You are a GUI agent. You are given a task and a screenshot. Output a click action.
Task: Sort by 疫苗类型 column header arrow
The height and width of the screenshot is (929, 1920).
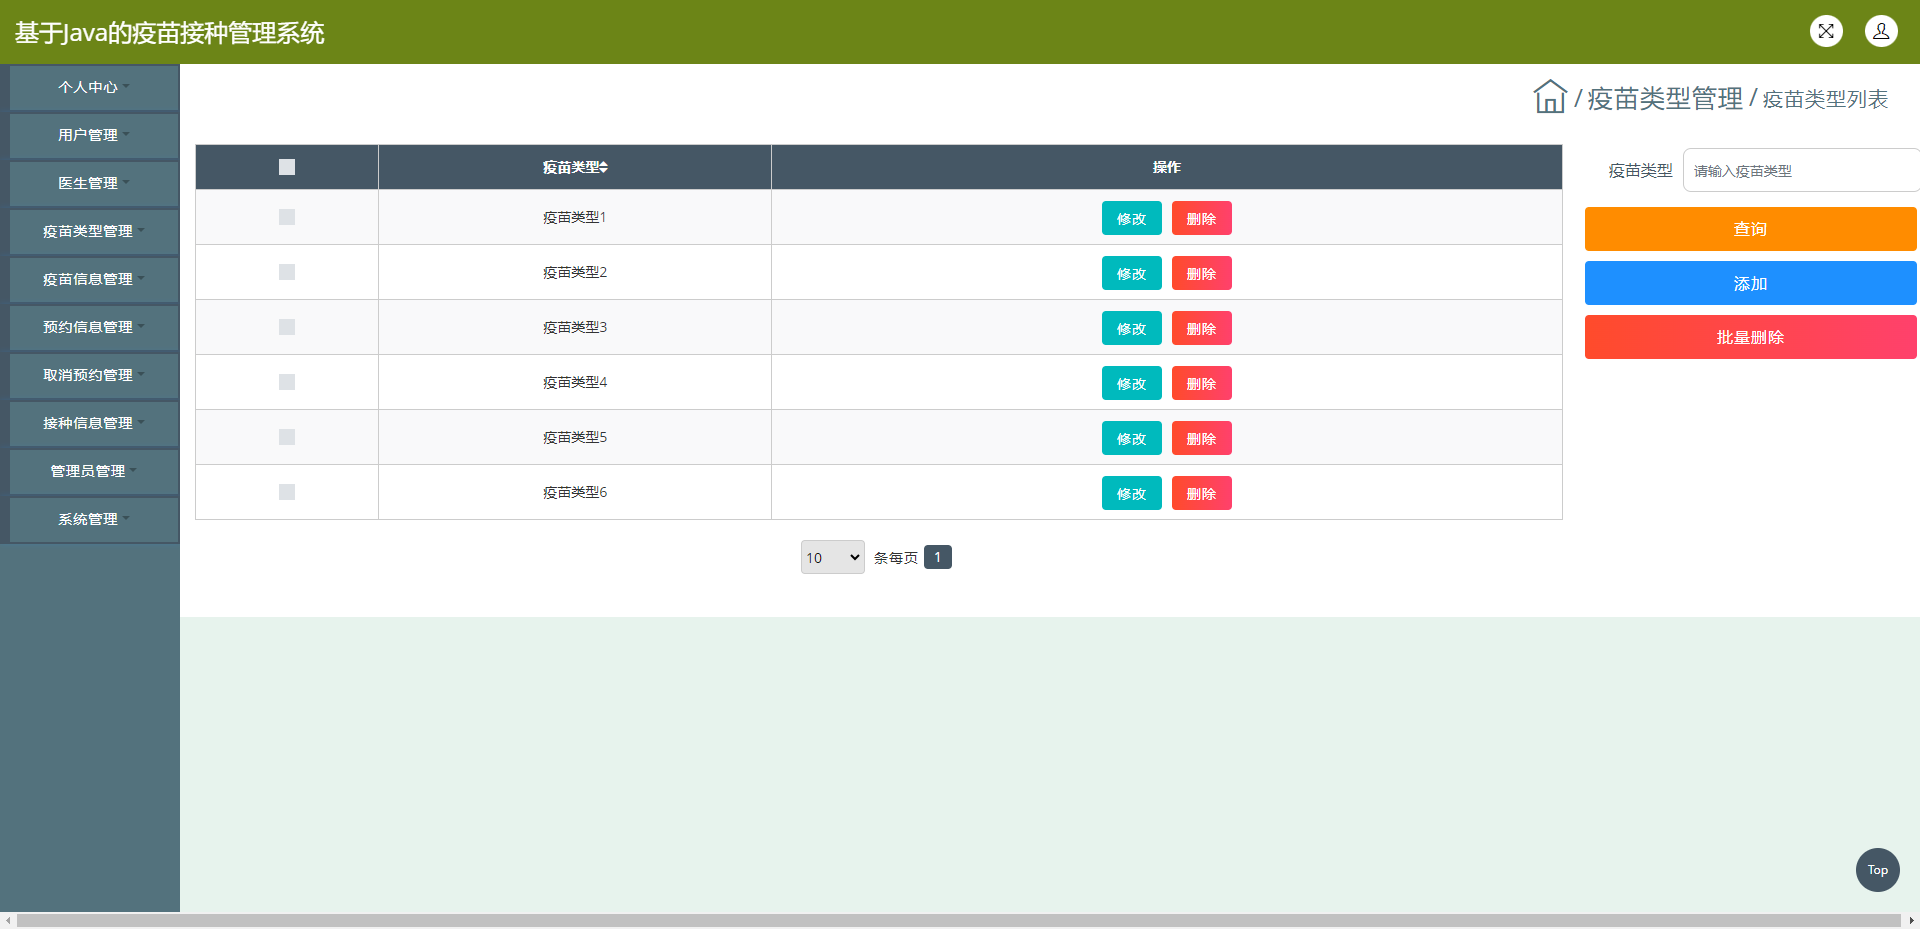(x=604, y=167)
